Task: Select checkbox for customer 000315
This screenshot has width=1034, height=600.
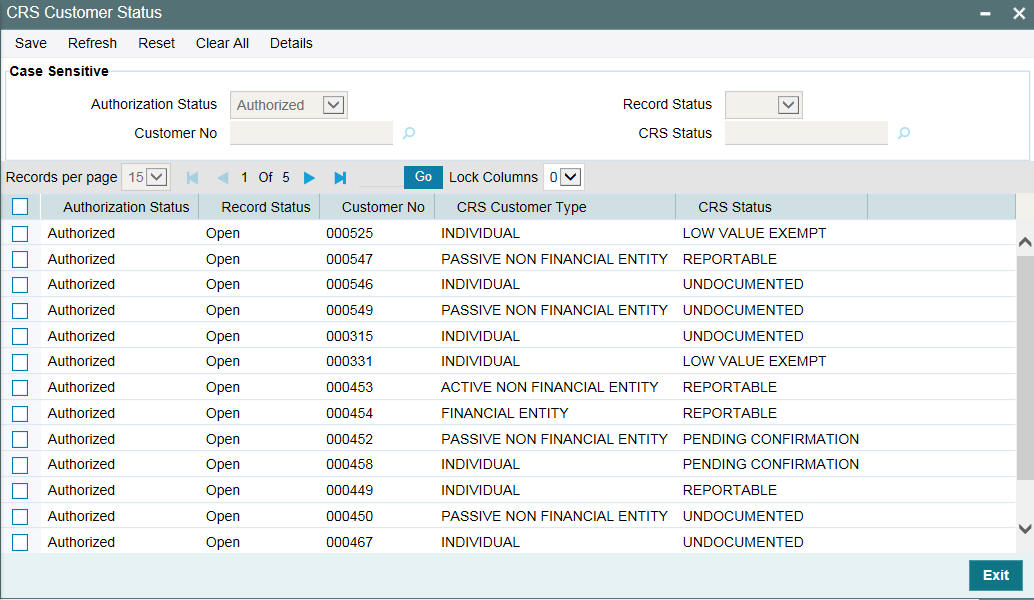Action: [x=20, y=336]
